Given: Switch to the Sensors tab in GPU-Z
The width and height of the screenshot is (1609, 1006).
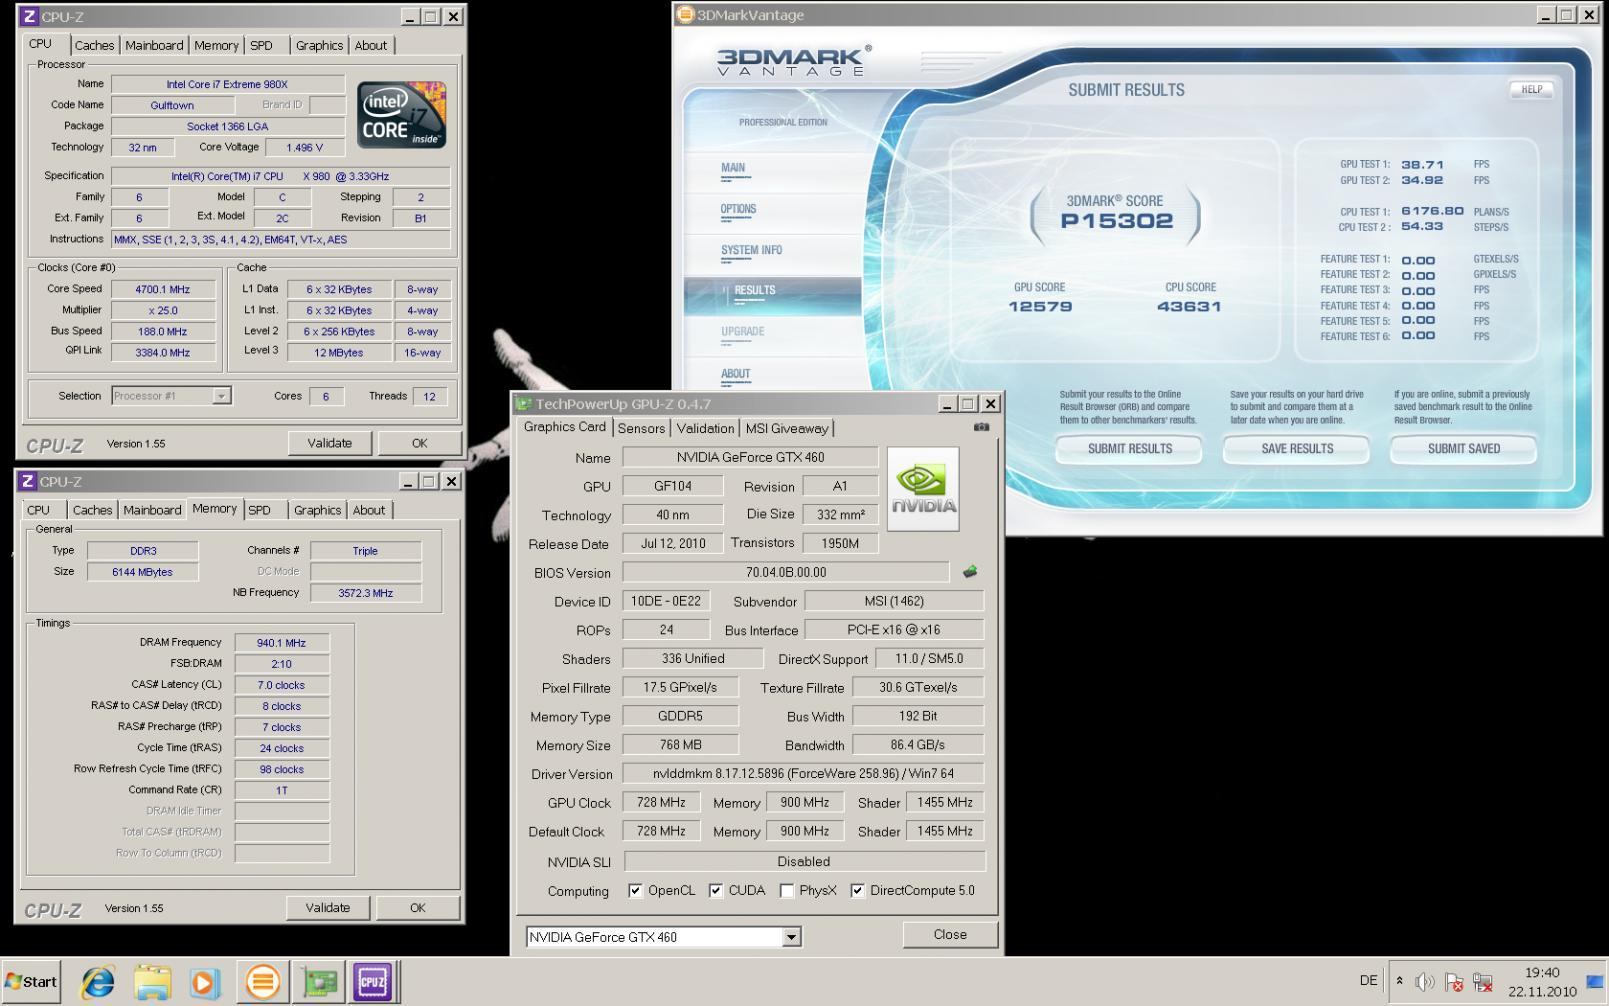Looking at the screenshot, I should (641, 428).
